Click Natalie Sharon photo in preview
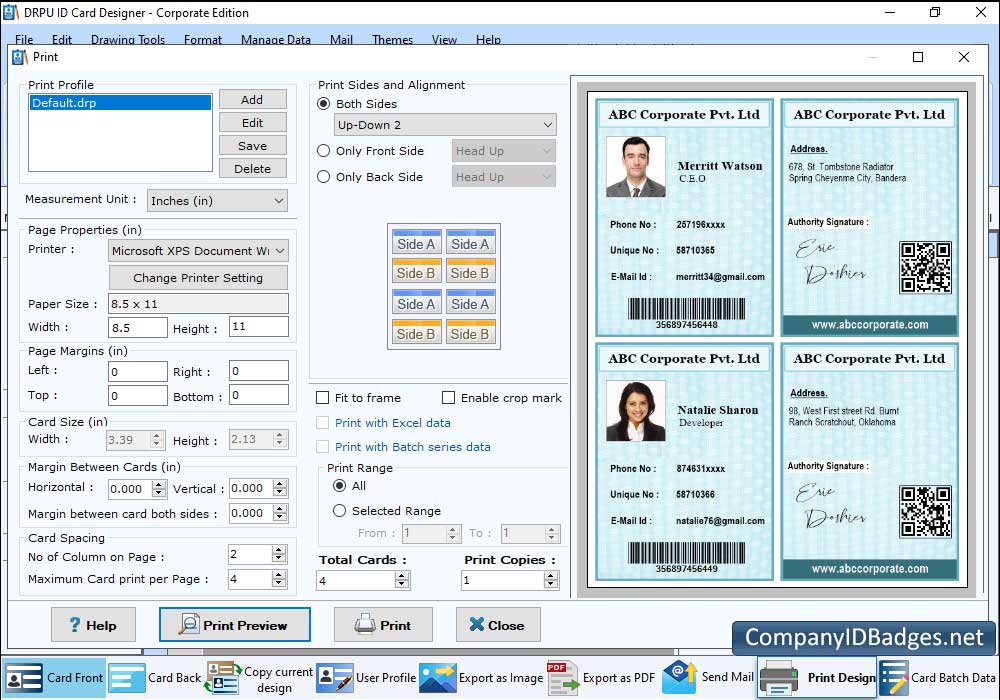 pos(636,411)
